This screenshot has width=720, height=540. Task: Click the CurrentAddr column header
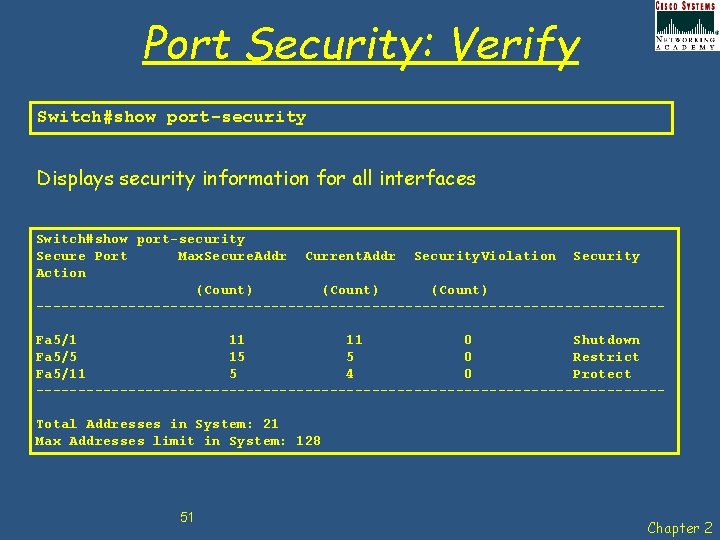pos(350,256)
